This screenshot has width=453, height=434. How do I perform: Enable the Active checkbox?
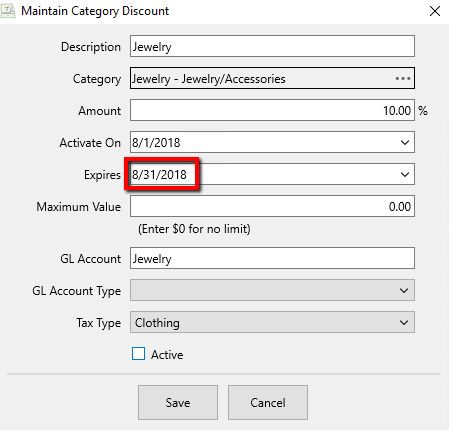(x=138, y=354)
